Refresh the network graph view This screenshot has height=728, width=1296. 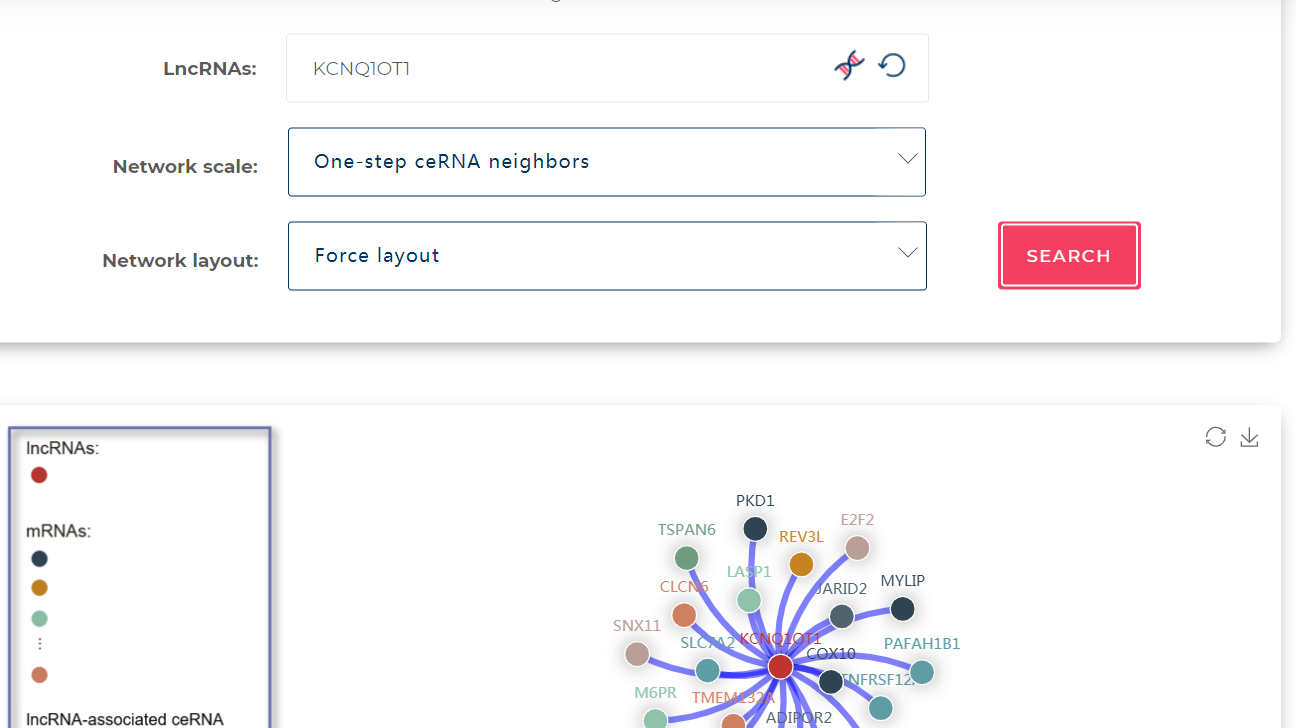point(1215,437)
